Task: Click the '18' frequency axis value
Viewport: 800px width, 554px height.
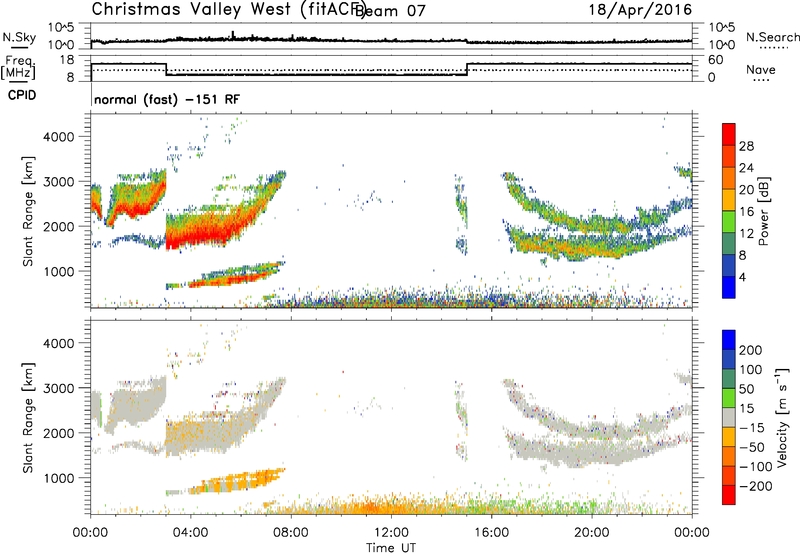Action: (x=66, y=60)
